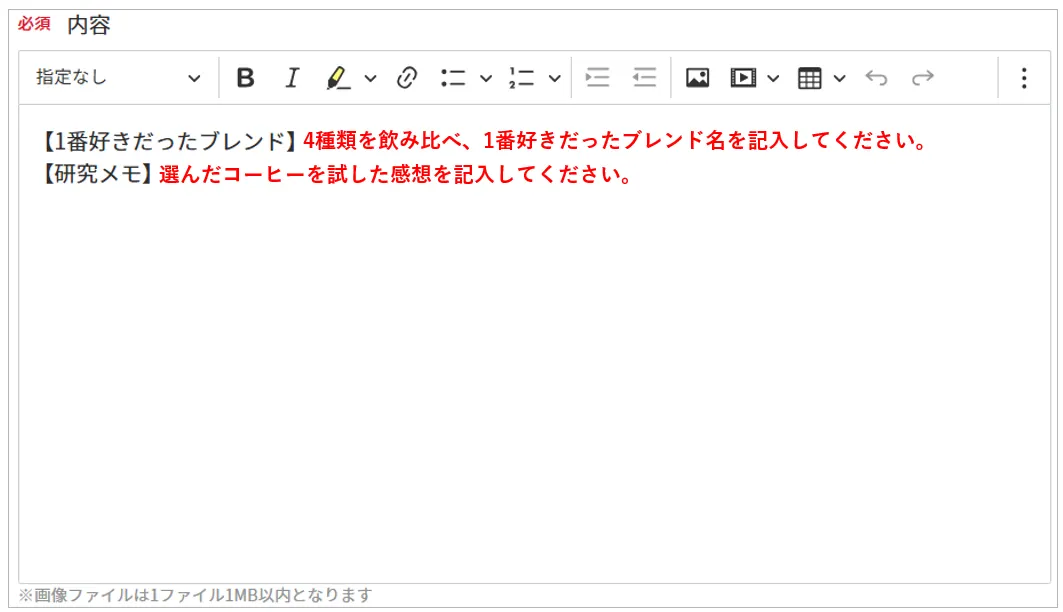This screenshot has height=612, width=1063.
Task: Decrease indent of paragraph
Action: [x=644, y=78]
